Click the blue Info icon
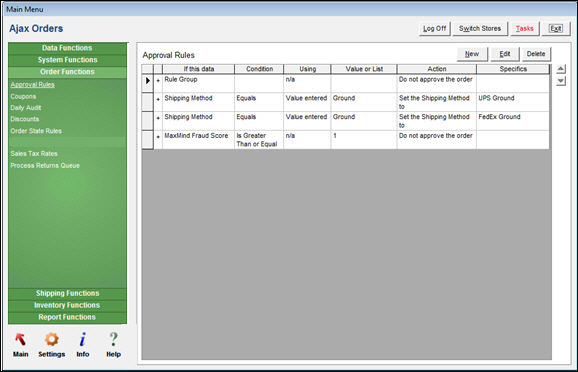Screen dimensions: 578x372 [83, 339]
